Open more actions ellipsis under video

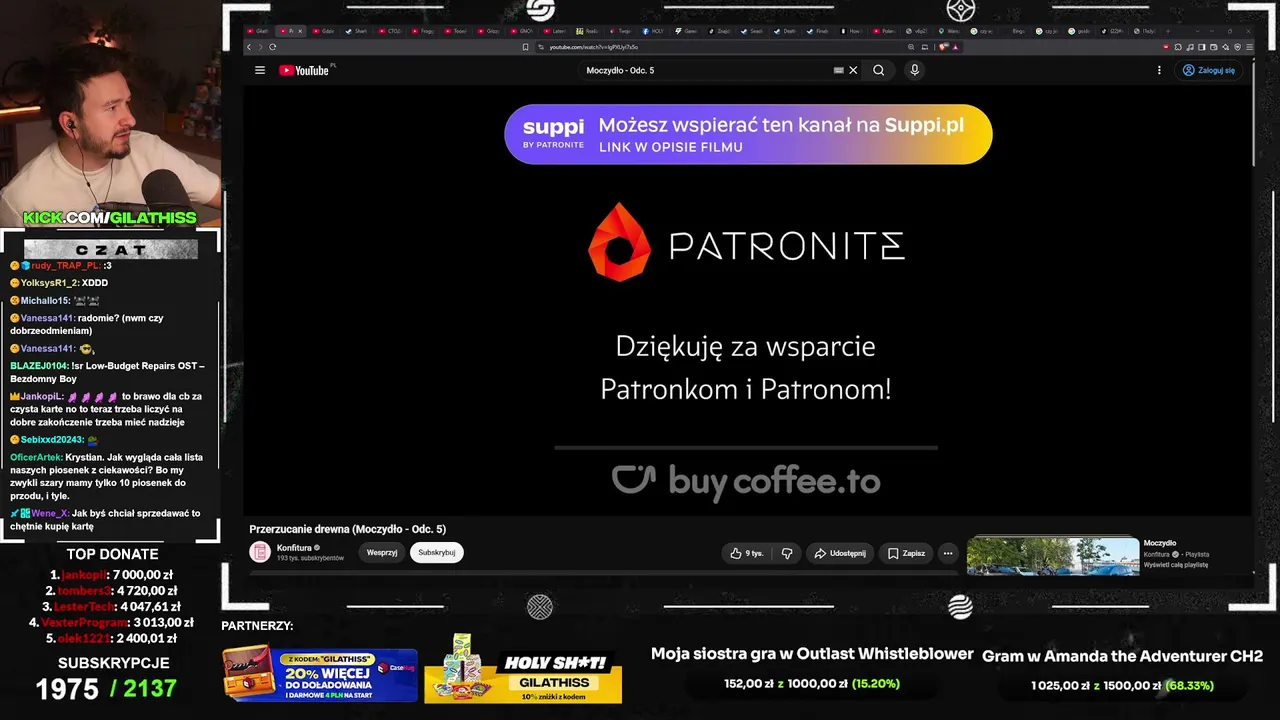[x=948, y=553]
